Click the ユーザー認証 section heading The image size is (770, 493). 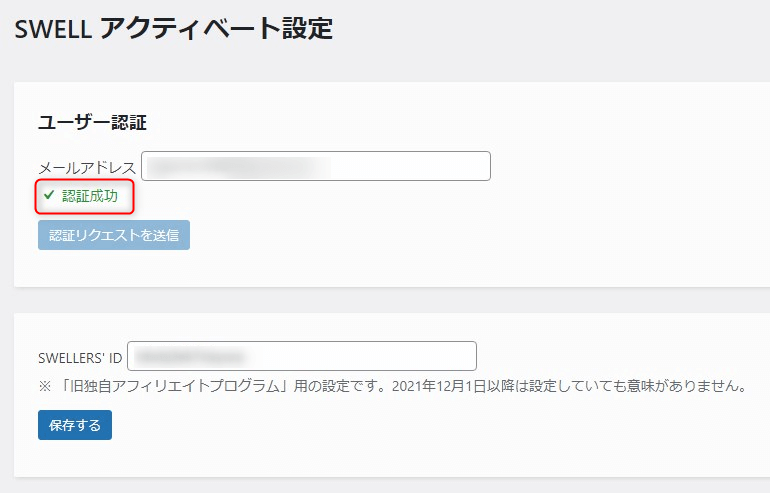92,123
